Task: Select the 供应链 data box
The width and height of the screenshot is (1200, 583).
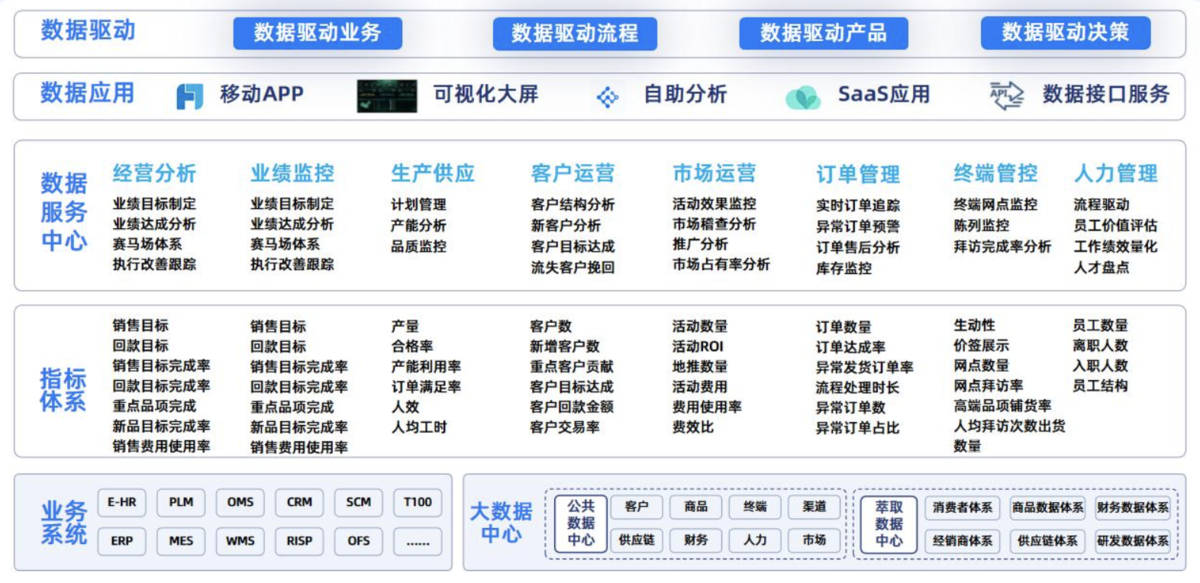Action: (x=636, y=540)
